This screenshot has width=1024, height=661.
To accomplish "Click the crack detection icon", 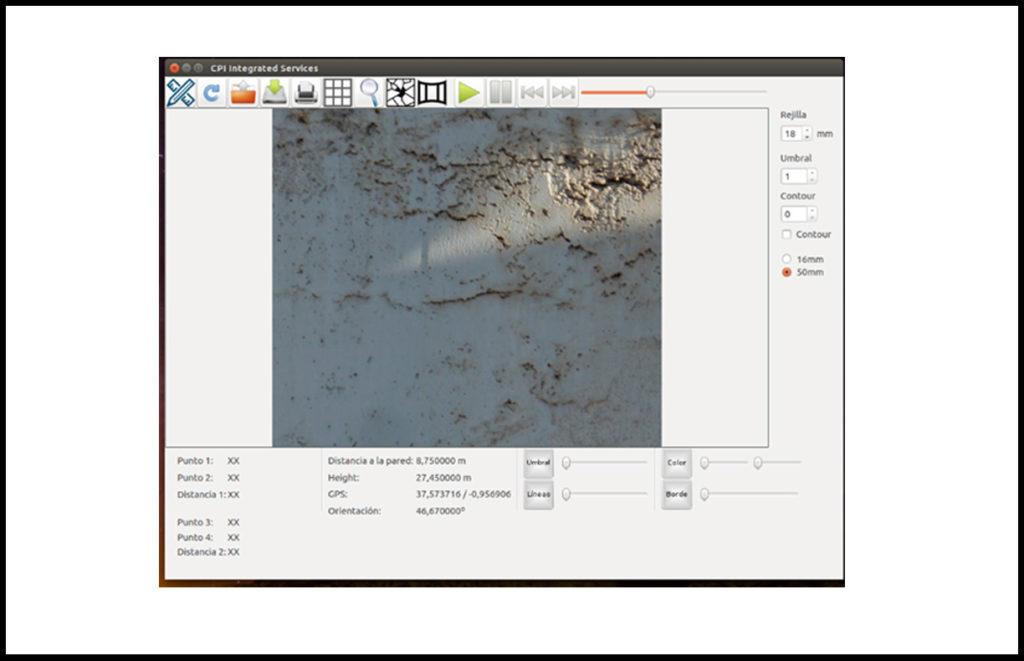I will point(400,93).
